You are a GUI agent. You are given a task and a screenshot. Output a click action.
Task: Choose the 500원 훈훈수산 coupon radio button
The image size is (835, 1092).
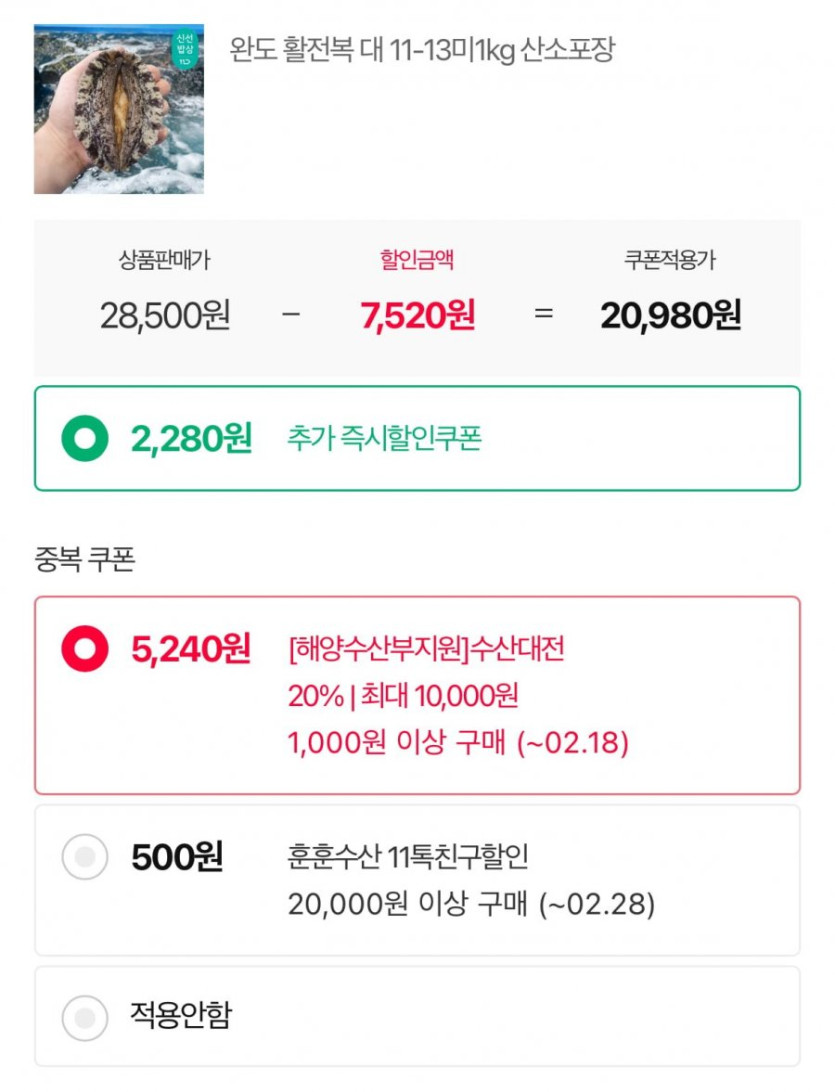click(85, 858)
